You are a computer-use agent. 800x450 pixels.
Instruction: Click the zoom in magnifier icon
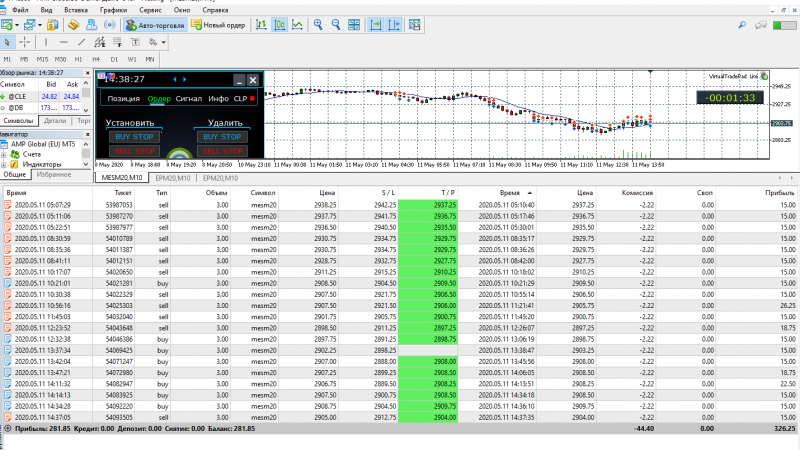(318, 24)
